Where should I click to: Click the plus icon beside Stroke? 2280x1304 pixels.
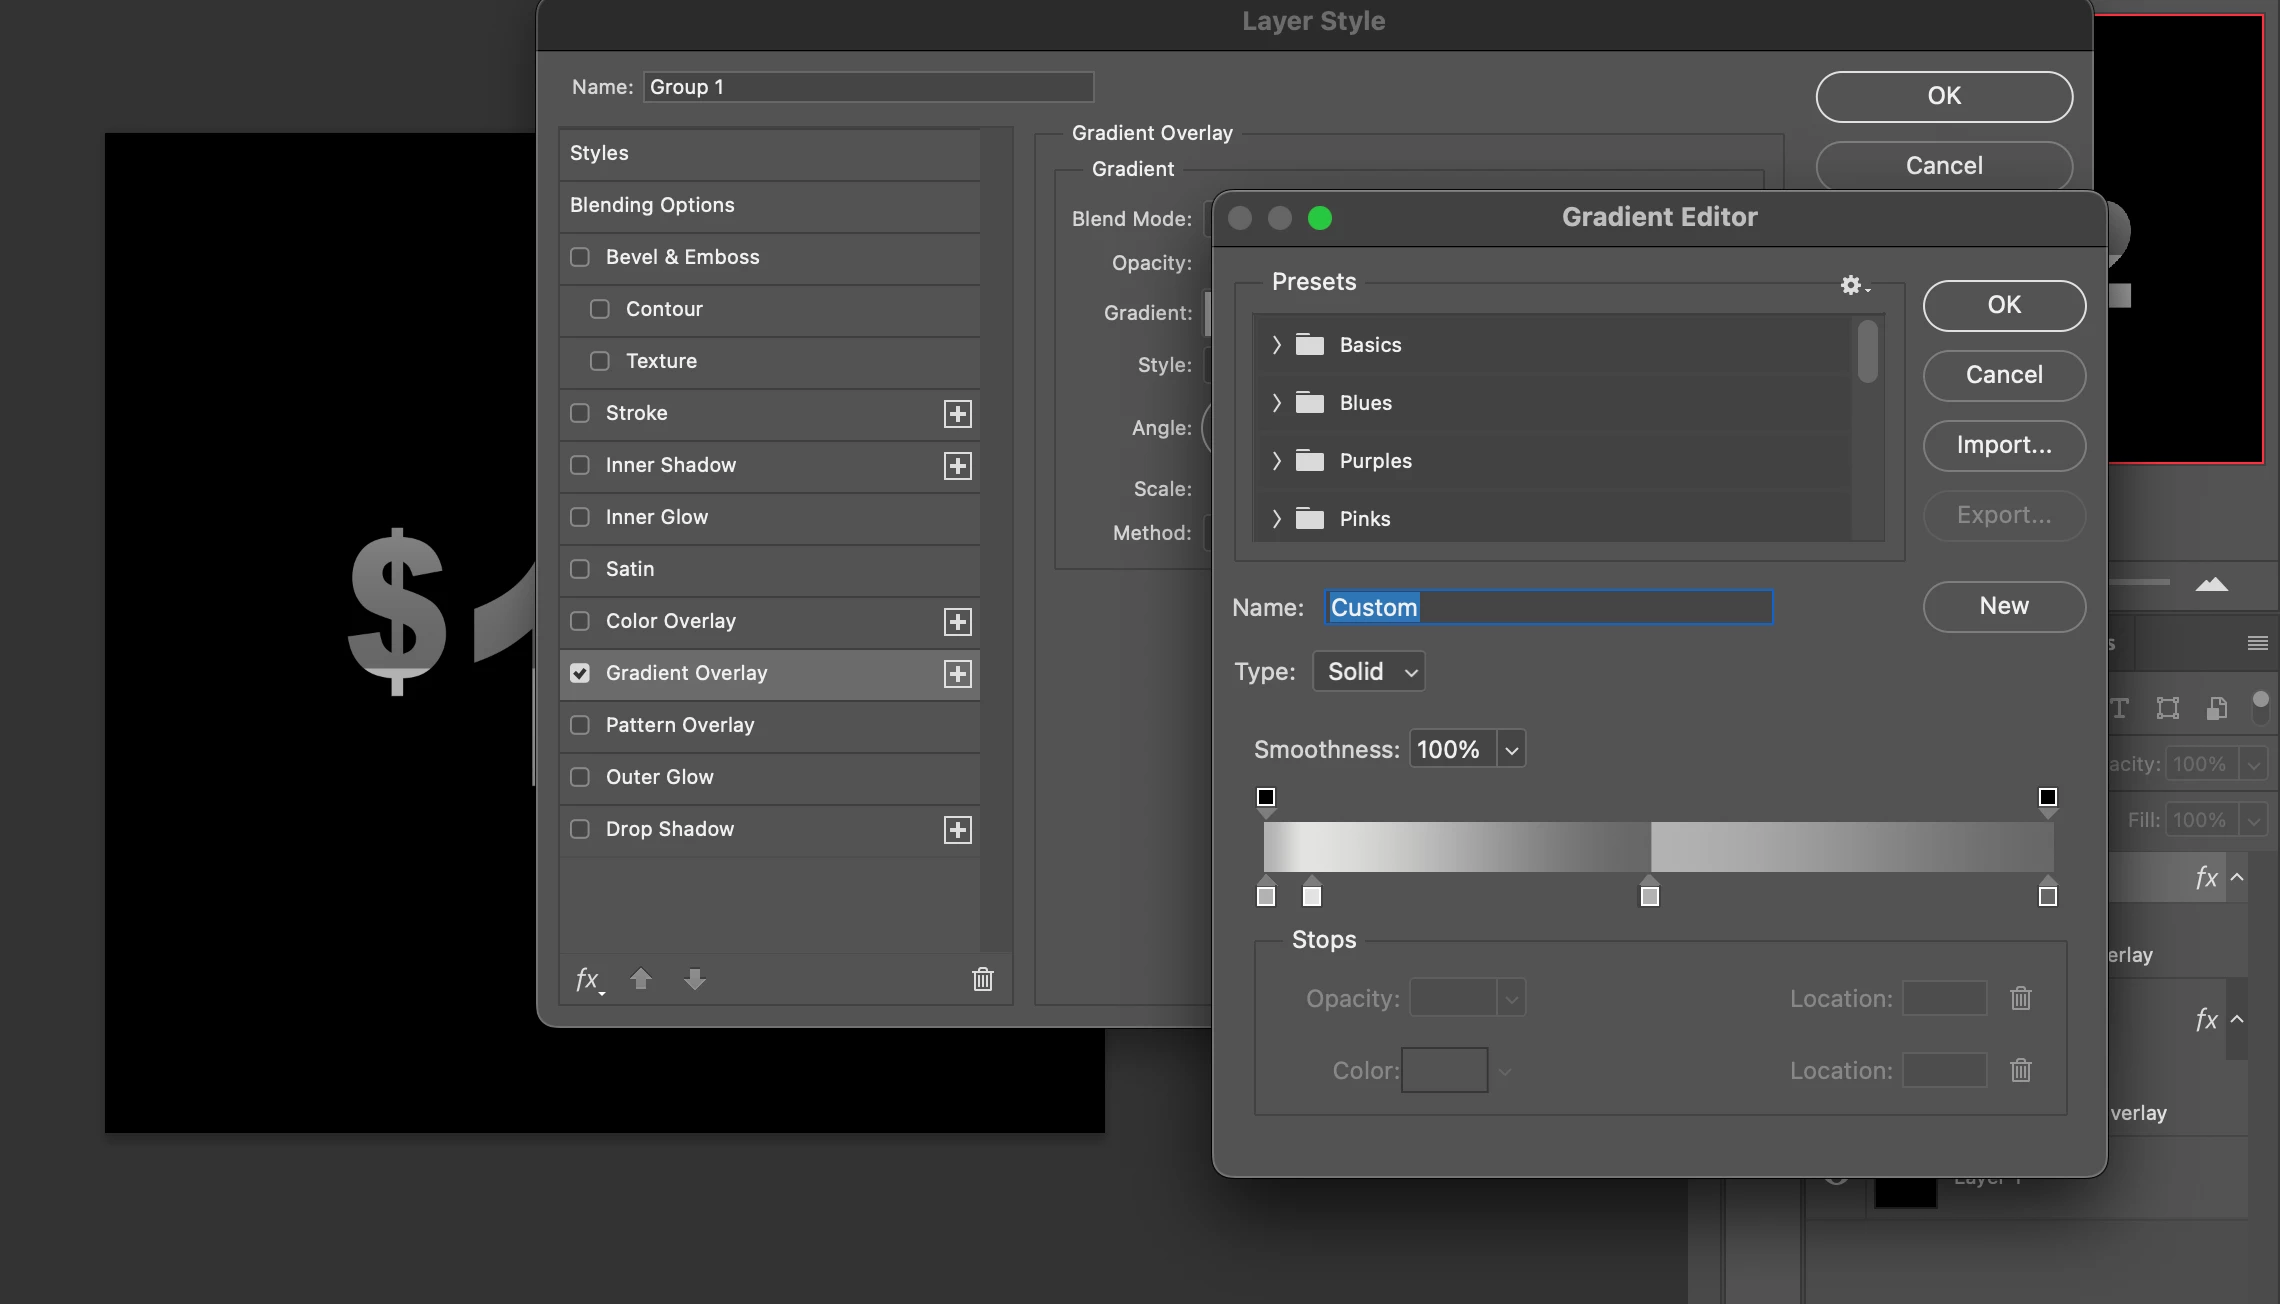957,414
